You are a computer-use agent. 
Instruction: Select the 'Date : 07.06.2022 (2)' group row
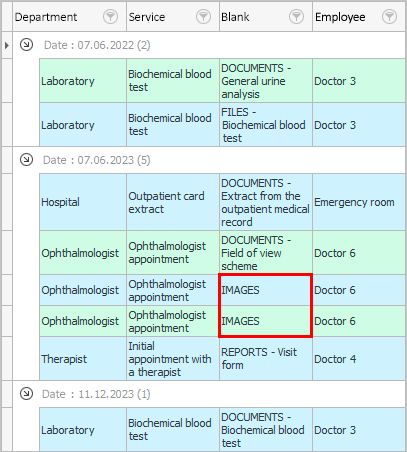[209, 45]
